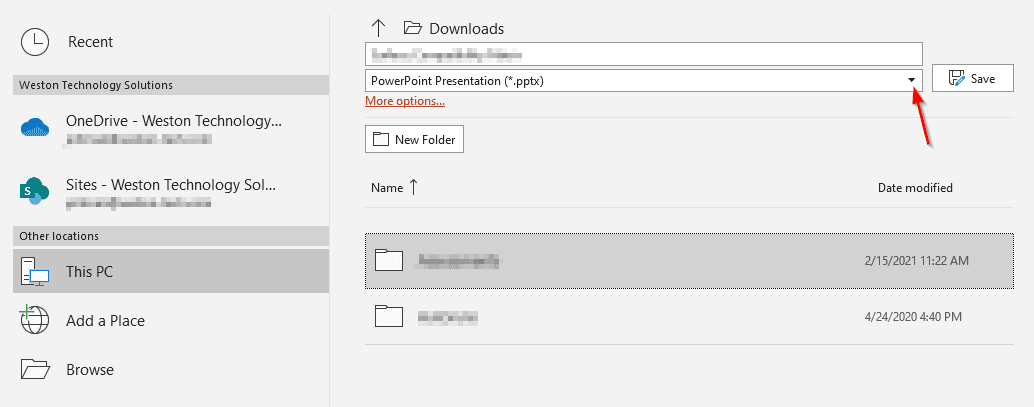The height and width of the screenshot is (407, 1034).
Task: Click the Add a Place globe icon
Action: (35, 320)
